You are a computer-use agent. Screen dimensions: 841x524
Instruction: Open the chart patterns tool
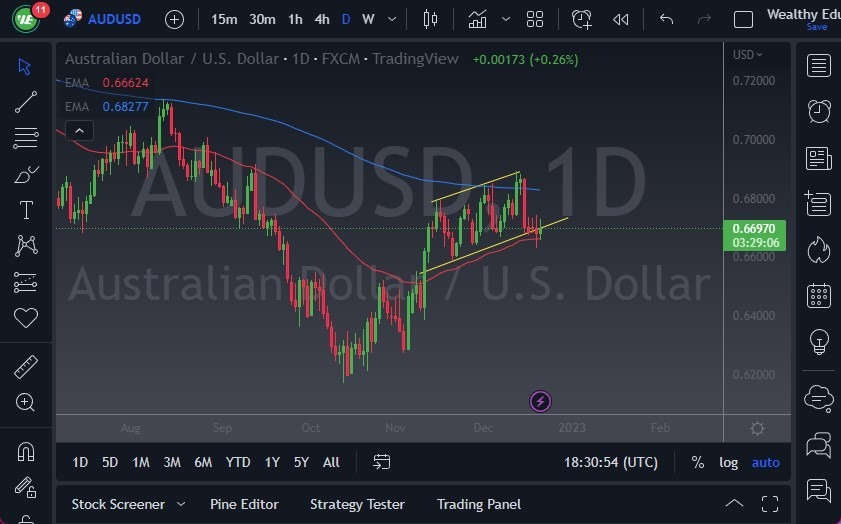(26, 246)
